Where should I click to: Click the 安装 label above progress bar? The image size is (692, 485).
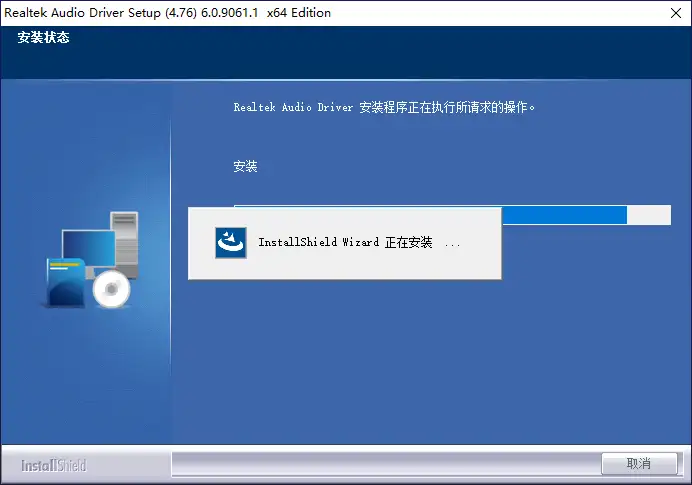pos(245,166)
